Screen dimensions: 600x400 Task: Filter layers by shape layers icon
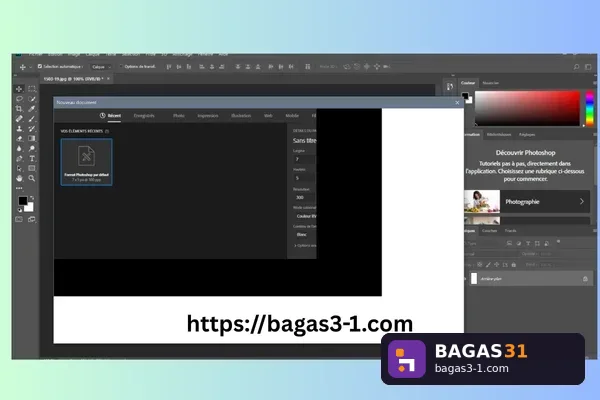pyautogui.click(x=537, y=243)
